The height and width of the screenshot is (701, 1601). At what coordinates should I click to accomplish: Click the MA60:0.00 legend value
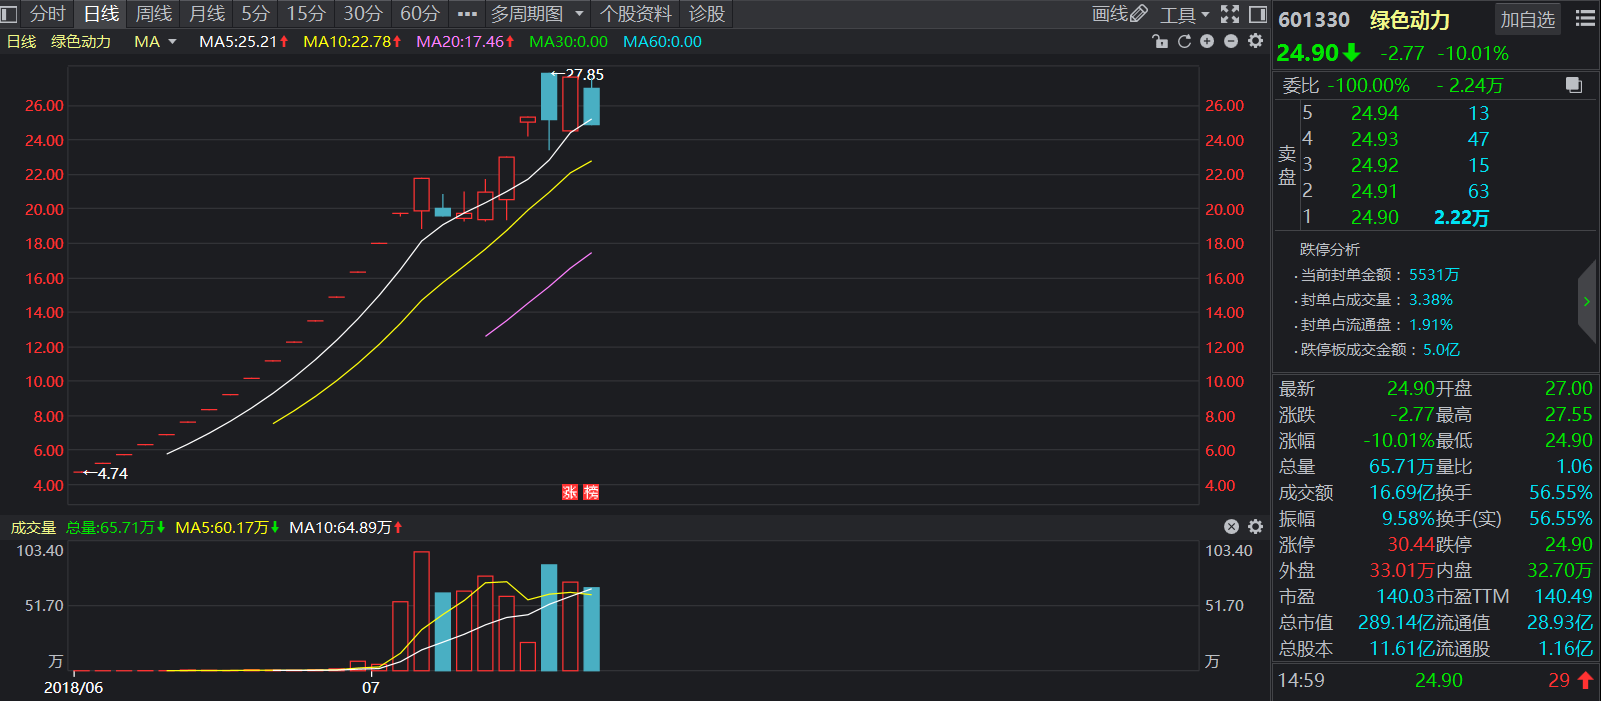(662, 42)
